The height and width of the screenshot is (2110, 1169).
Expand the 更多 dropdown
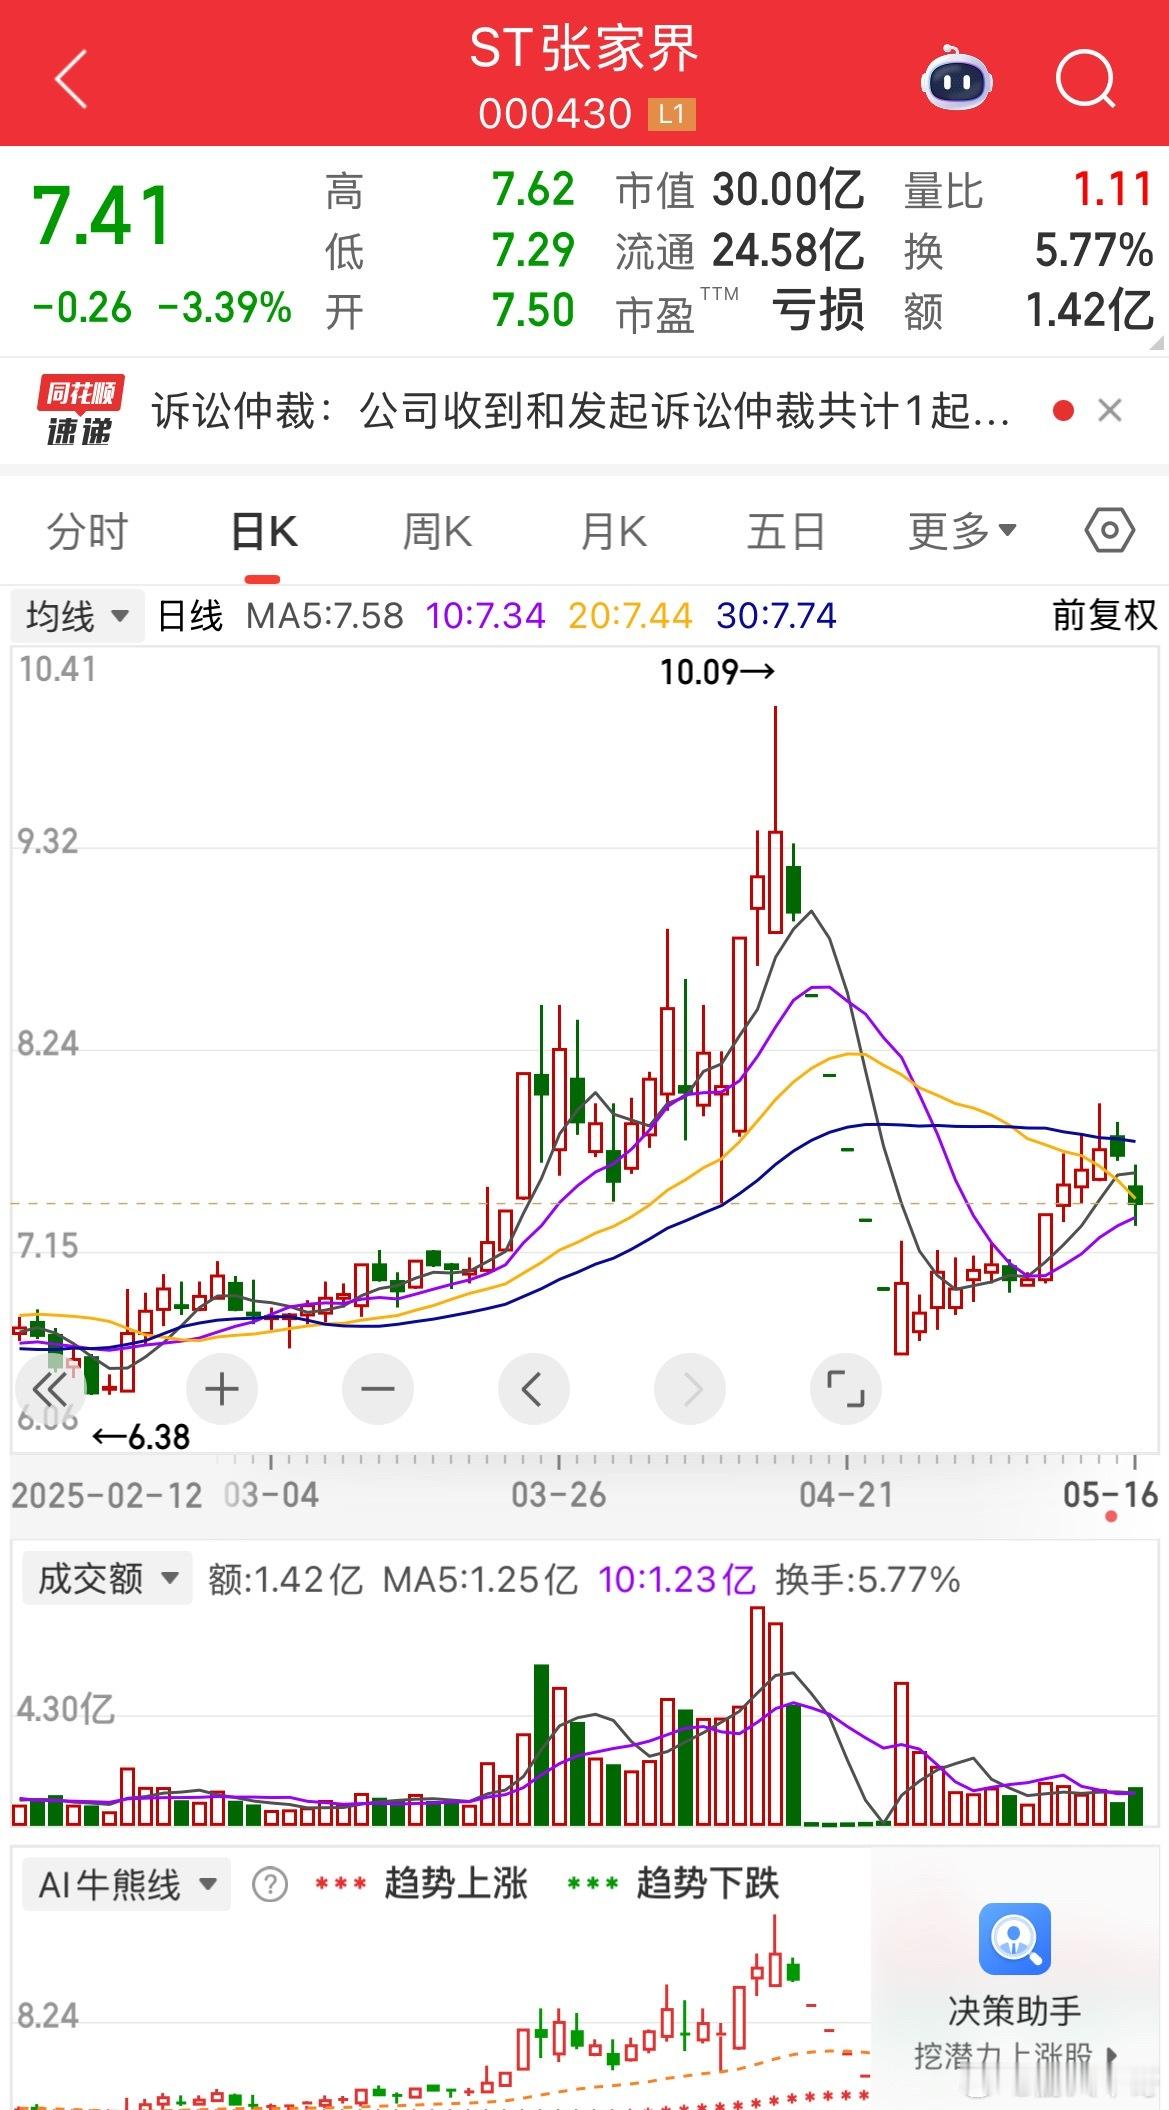(x=962, y=531)
